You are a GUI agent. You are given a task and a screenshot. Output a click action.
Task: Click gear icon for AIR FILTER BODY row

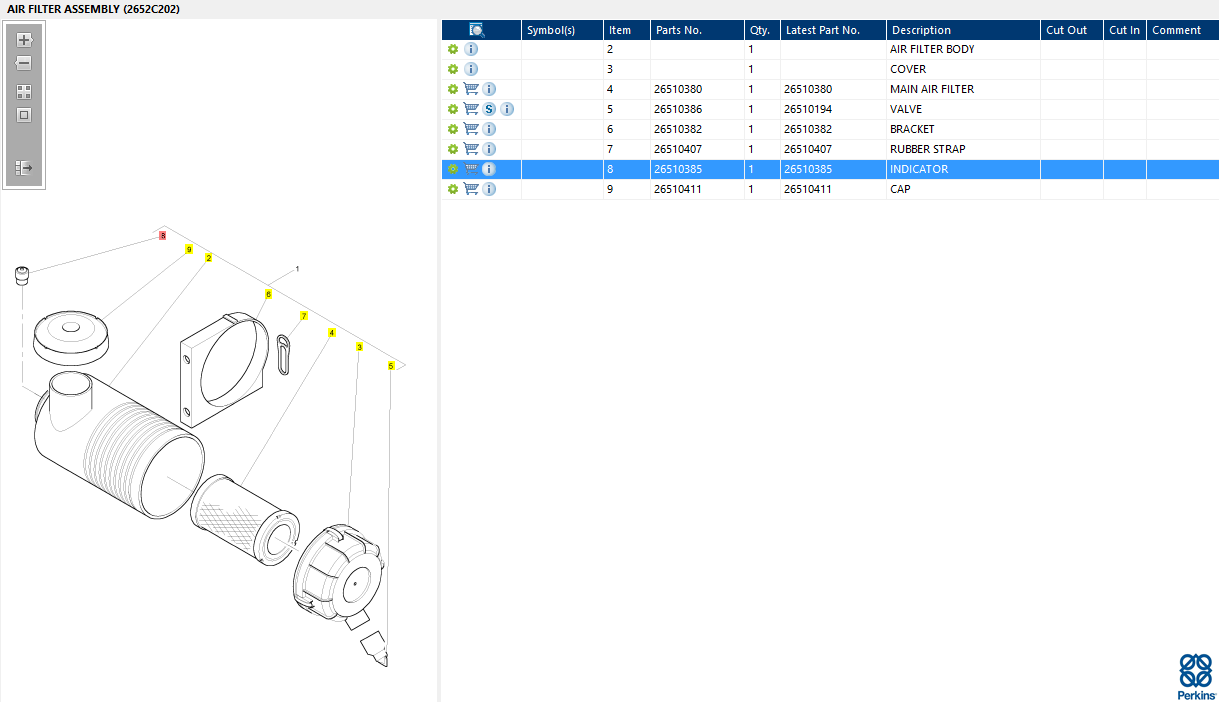[x=452, y=49]
